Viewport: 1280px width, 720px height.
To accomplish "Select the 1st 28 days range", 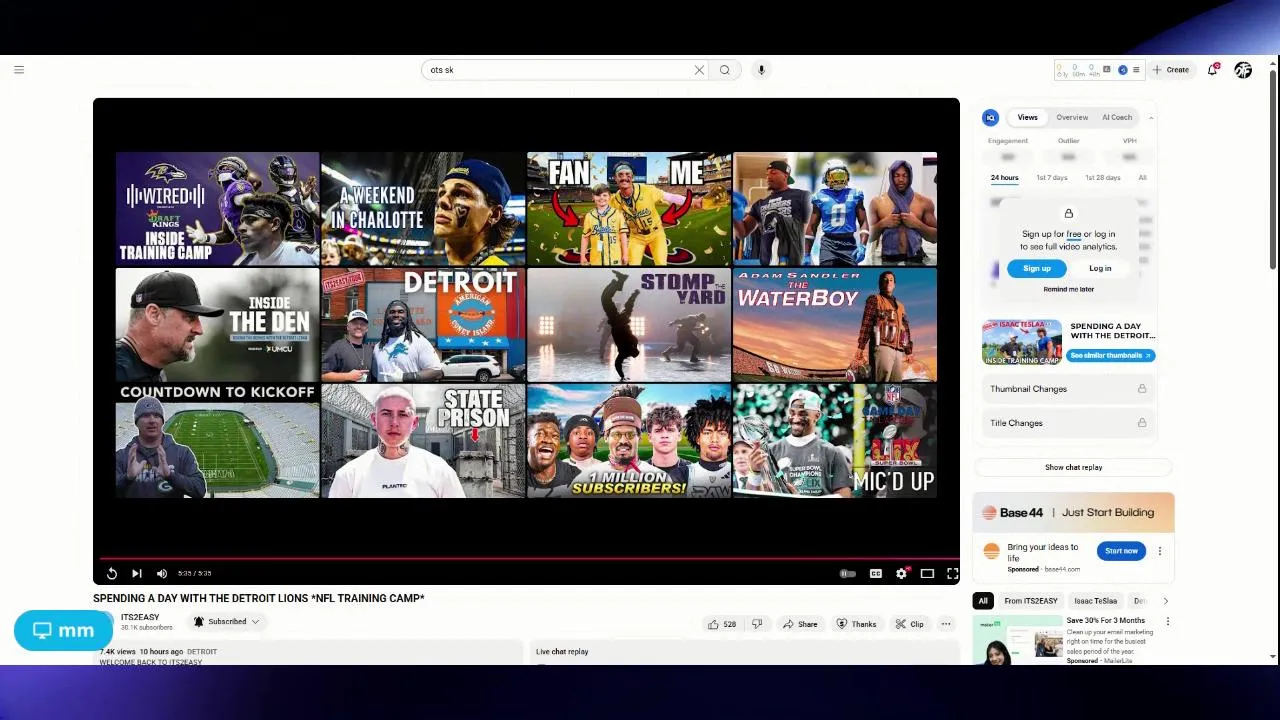I will click(1102, 178).
